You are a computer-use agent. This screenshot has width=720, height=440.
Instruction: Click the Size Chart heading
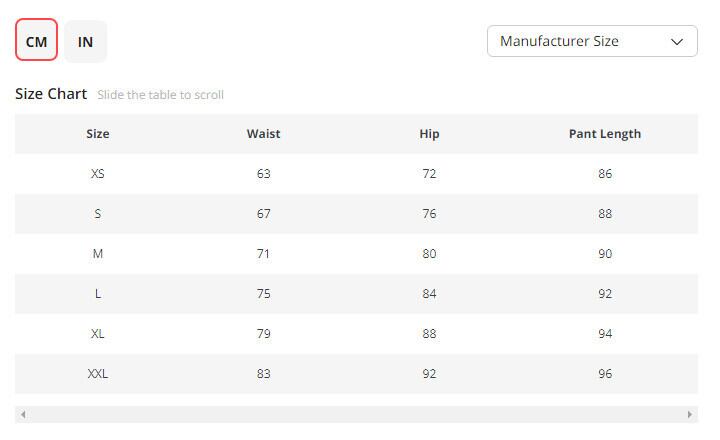tap(51, 94)
